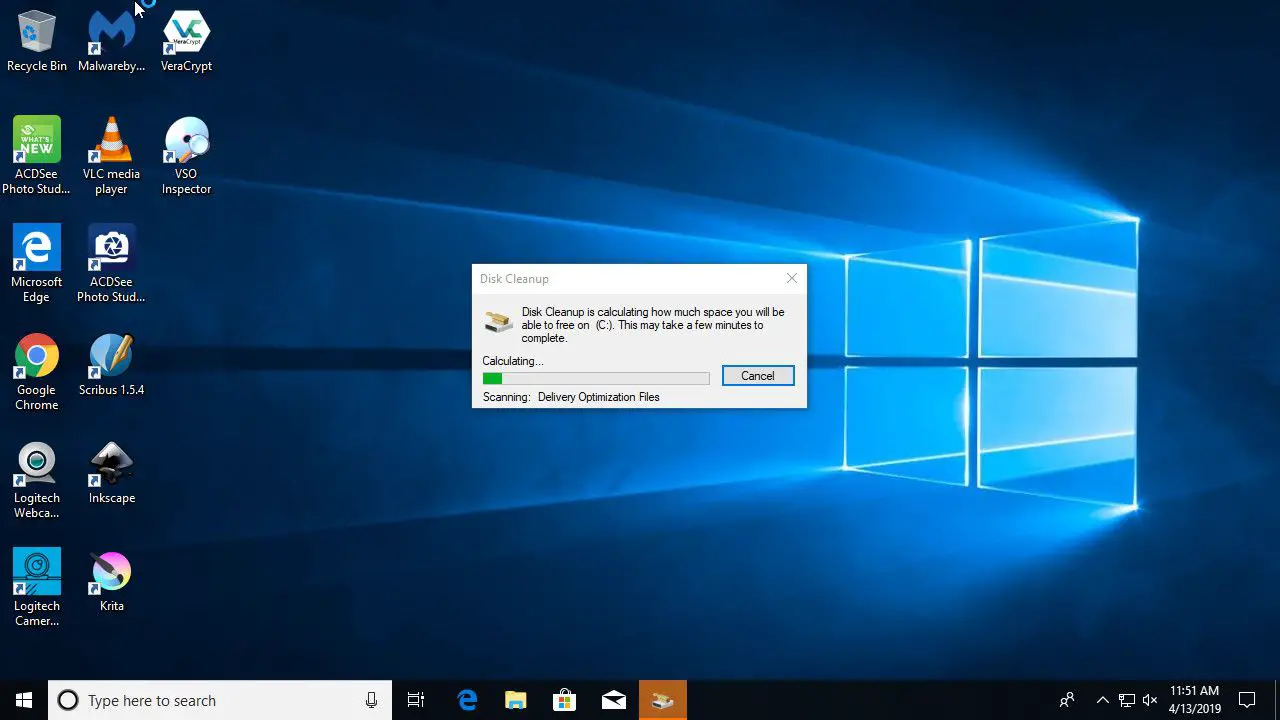
Task: Select the ACDSee Photo Studio camera shortcut
Action: [x=111, y=263]
